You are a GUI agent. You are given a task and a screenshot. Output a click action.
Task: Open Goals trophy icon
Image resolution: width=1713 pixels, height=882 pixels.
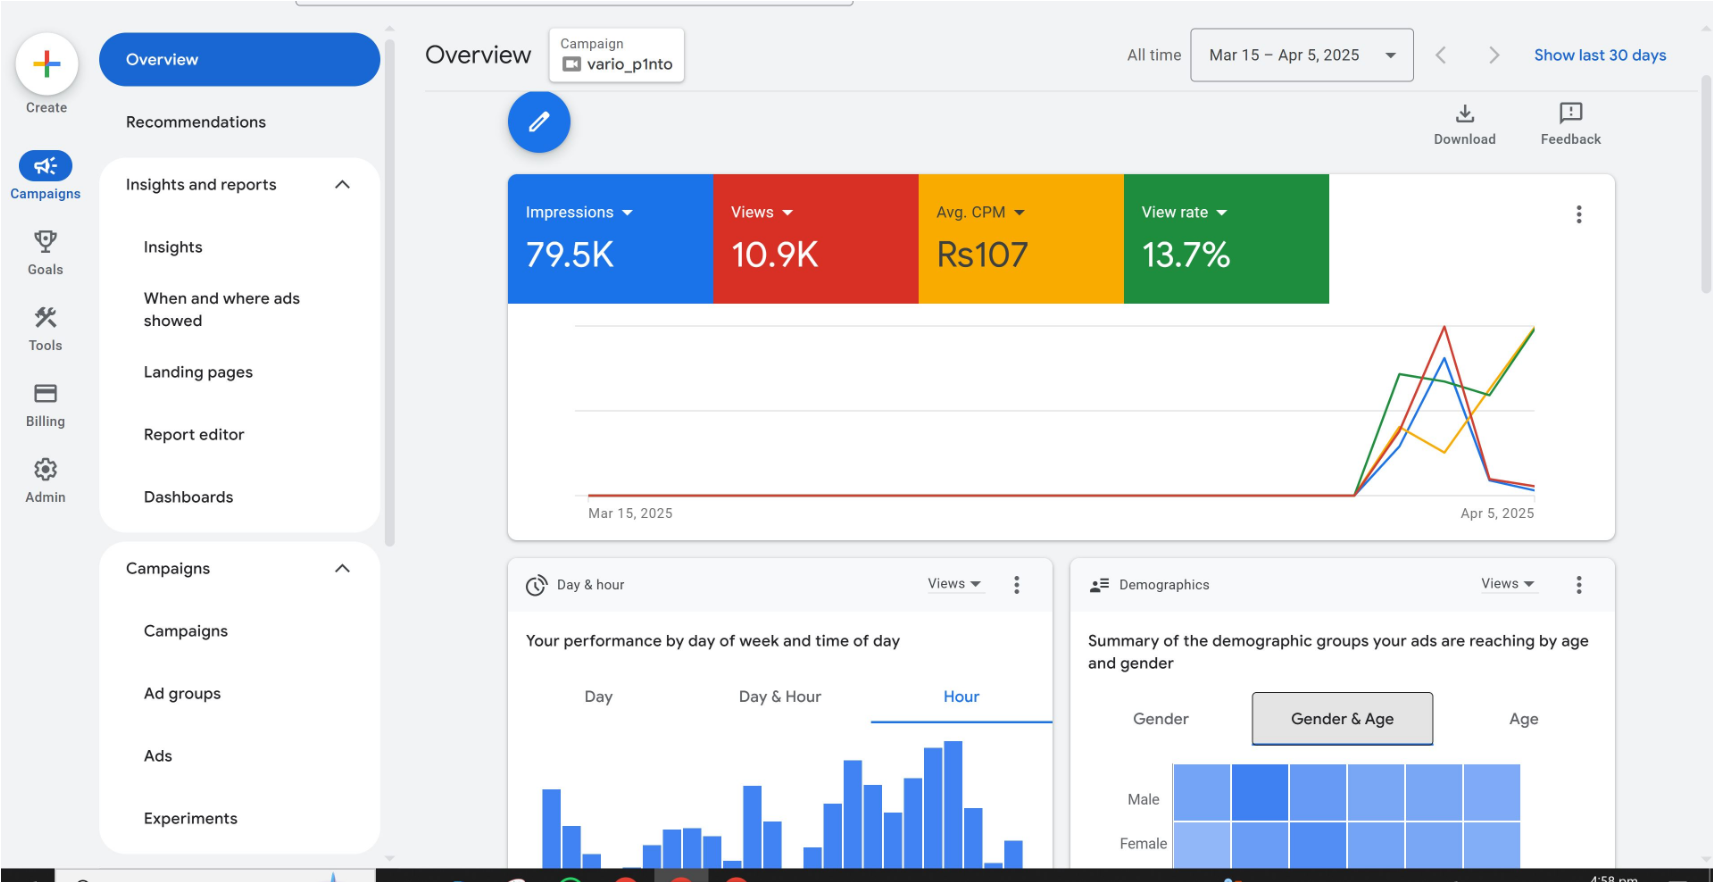45,241
